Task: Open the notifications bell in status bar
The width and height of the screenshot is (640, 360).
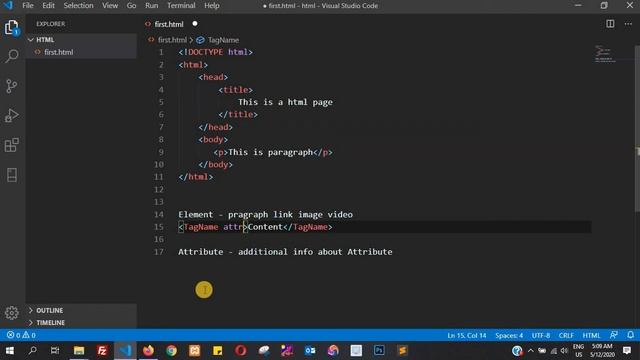Action: [631, 335]
